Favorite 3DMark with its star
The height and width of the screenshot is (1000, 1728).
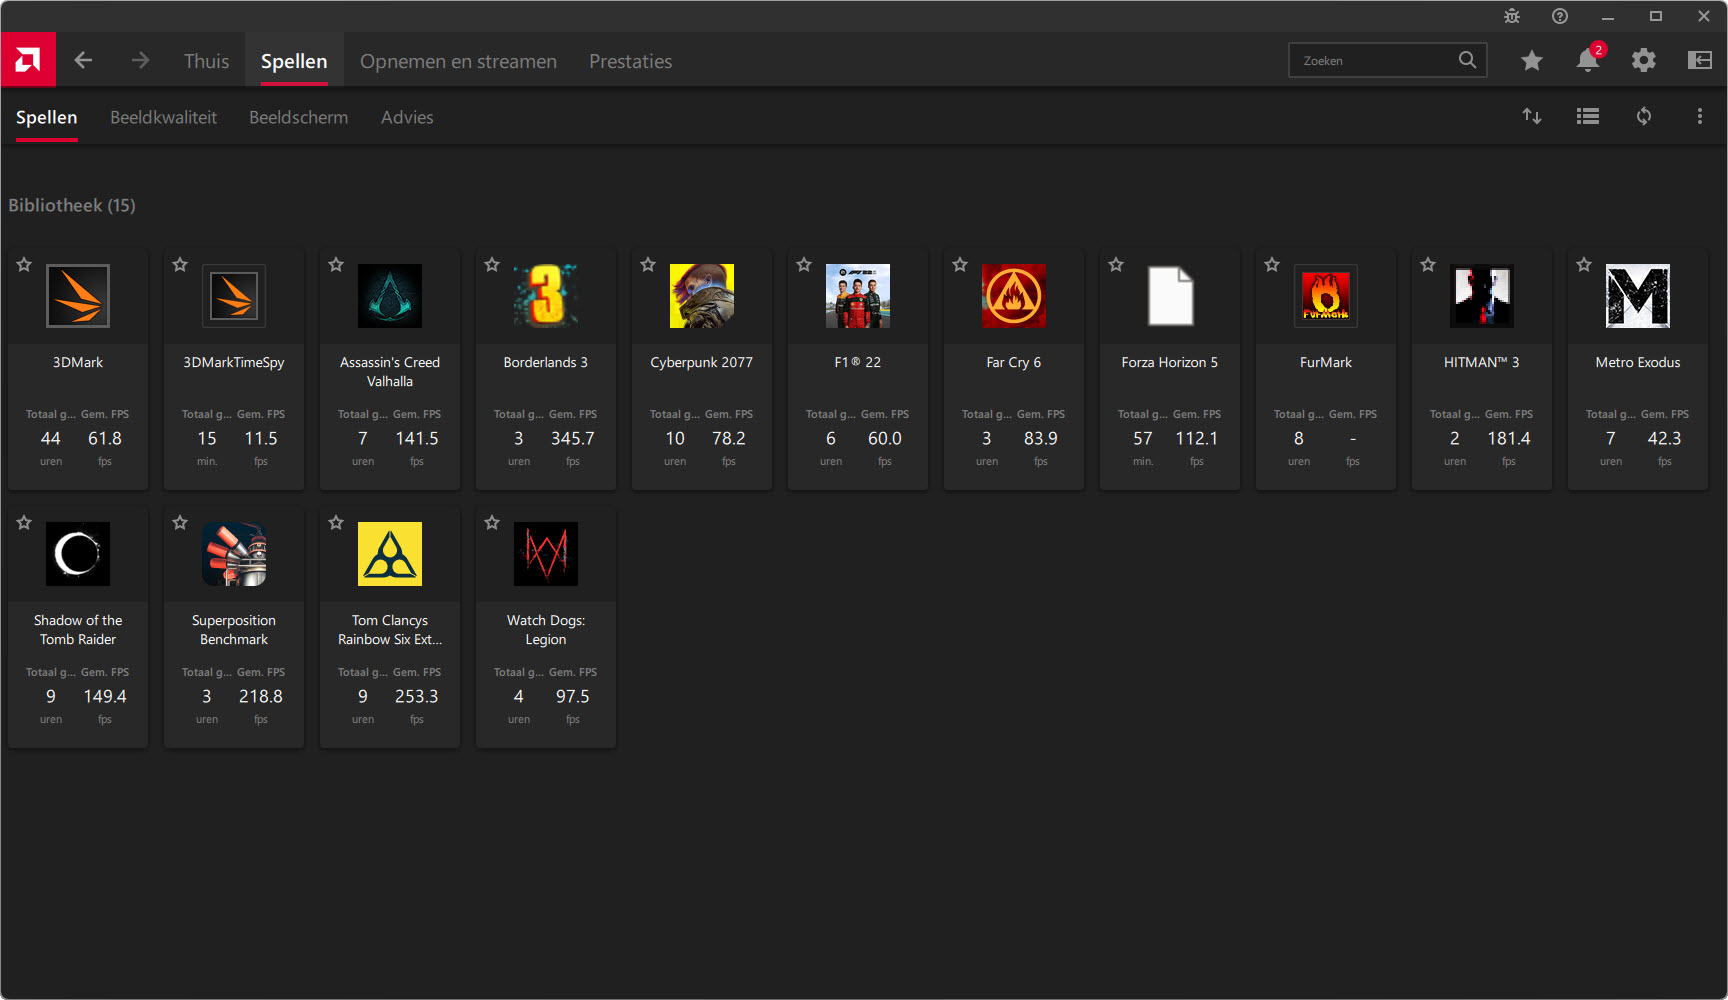[24, 265]
